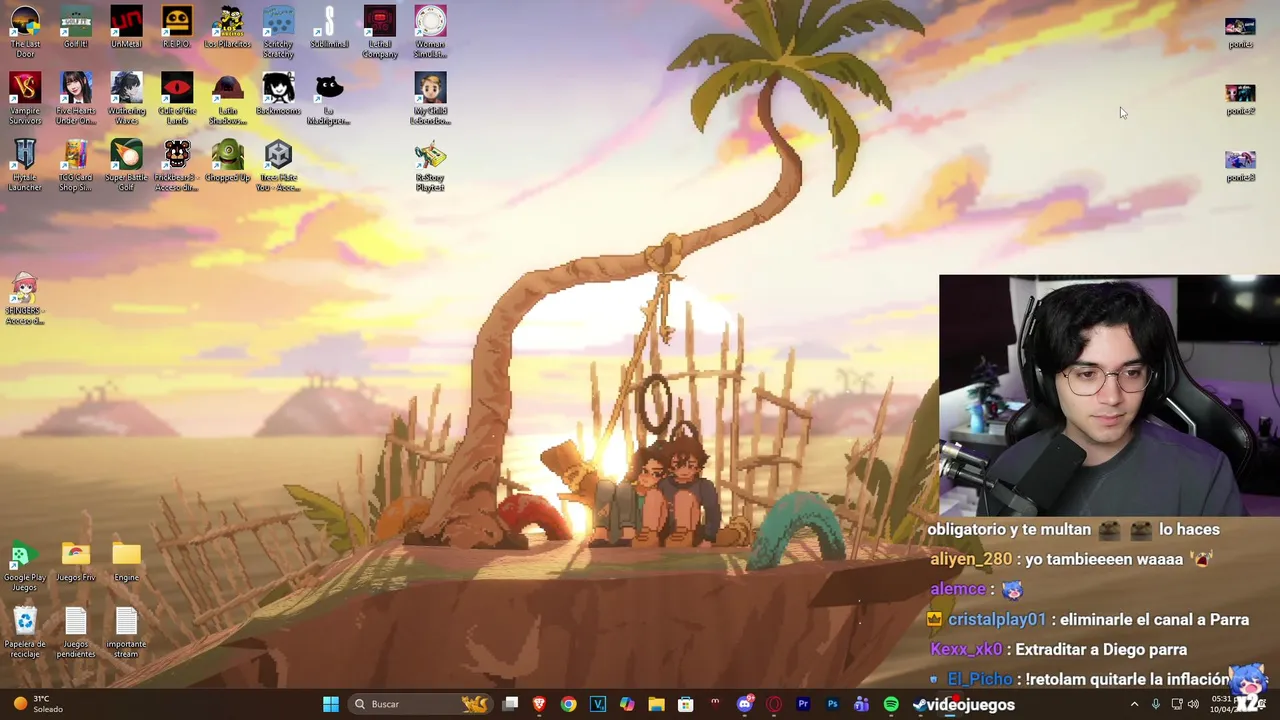Viewport: 1280px width, 720px height.
Task: Click Kexx_xk0 chat username
Action: pos(966,649)
